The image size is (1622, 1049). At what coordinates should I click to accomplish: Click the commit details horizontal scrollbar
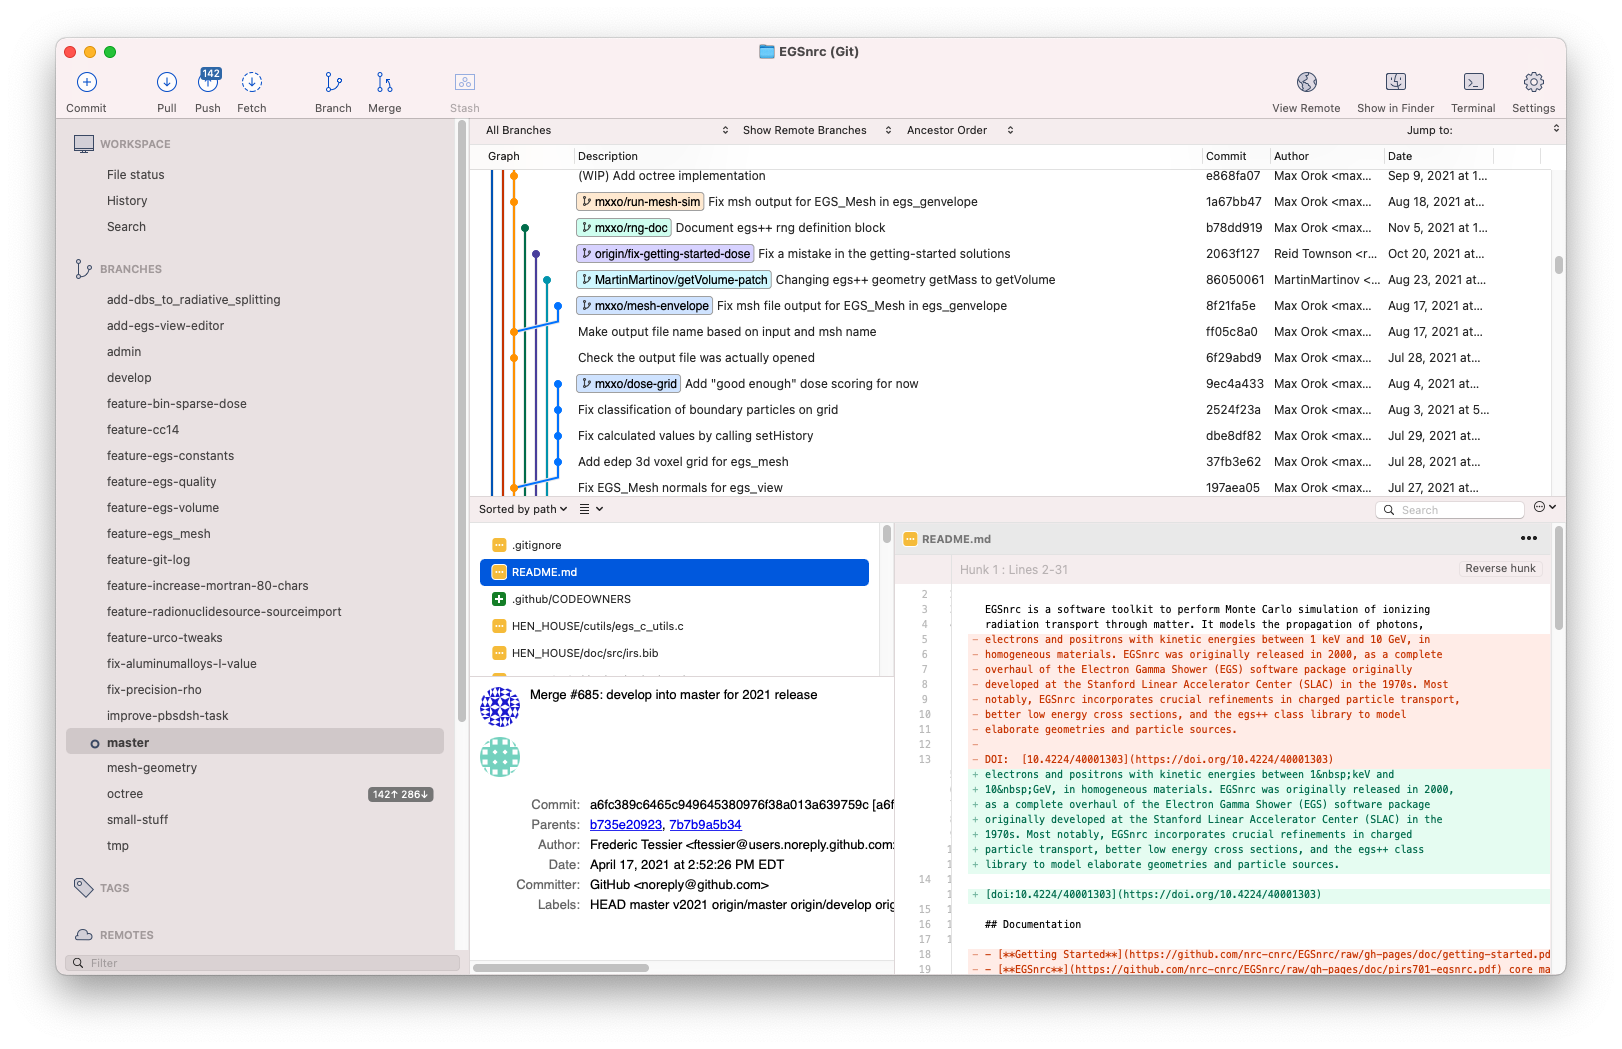(561, 968)
